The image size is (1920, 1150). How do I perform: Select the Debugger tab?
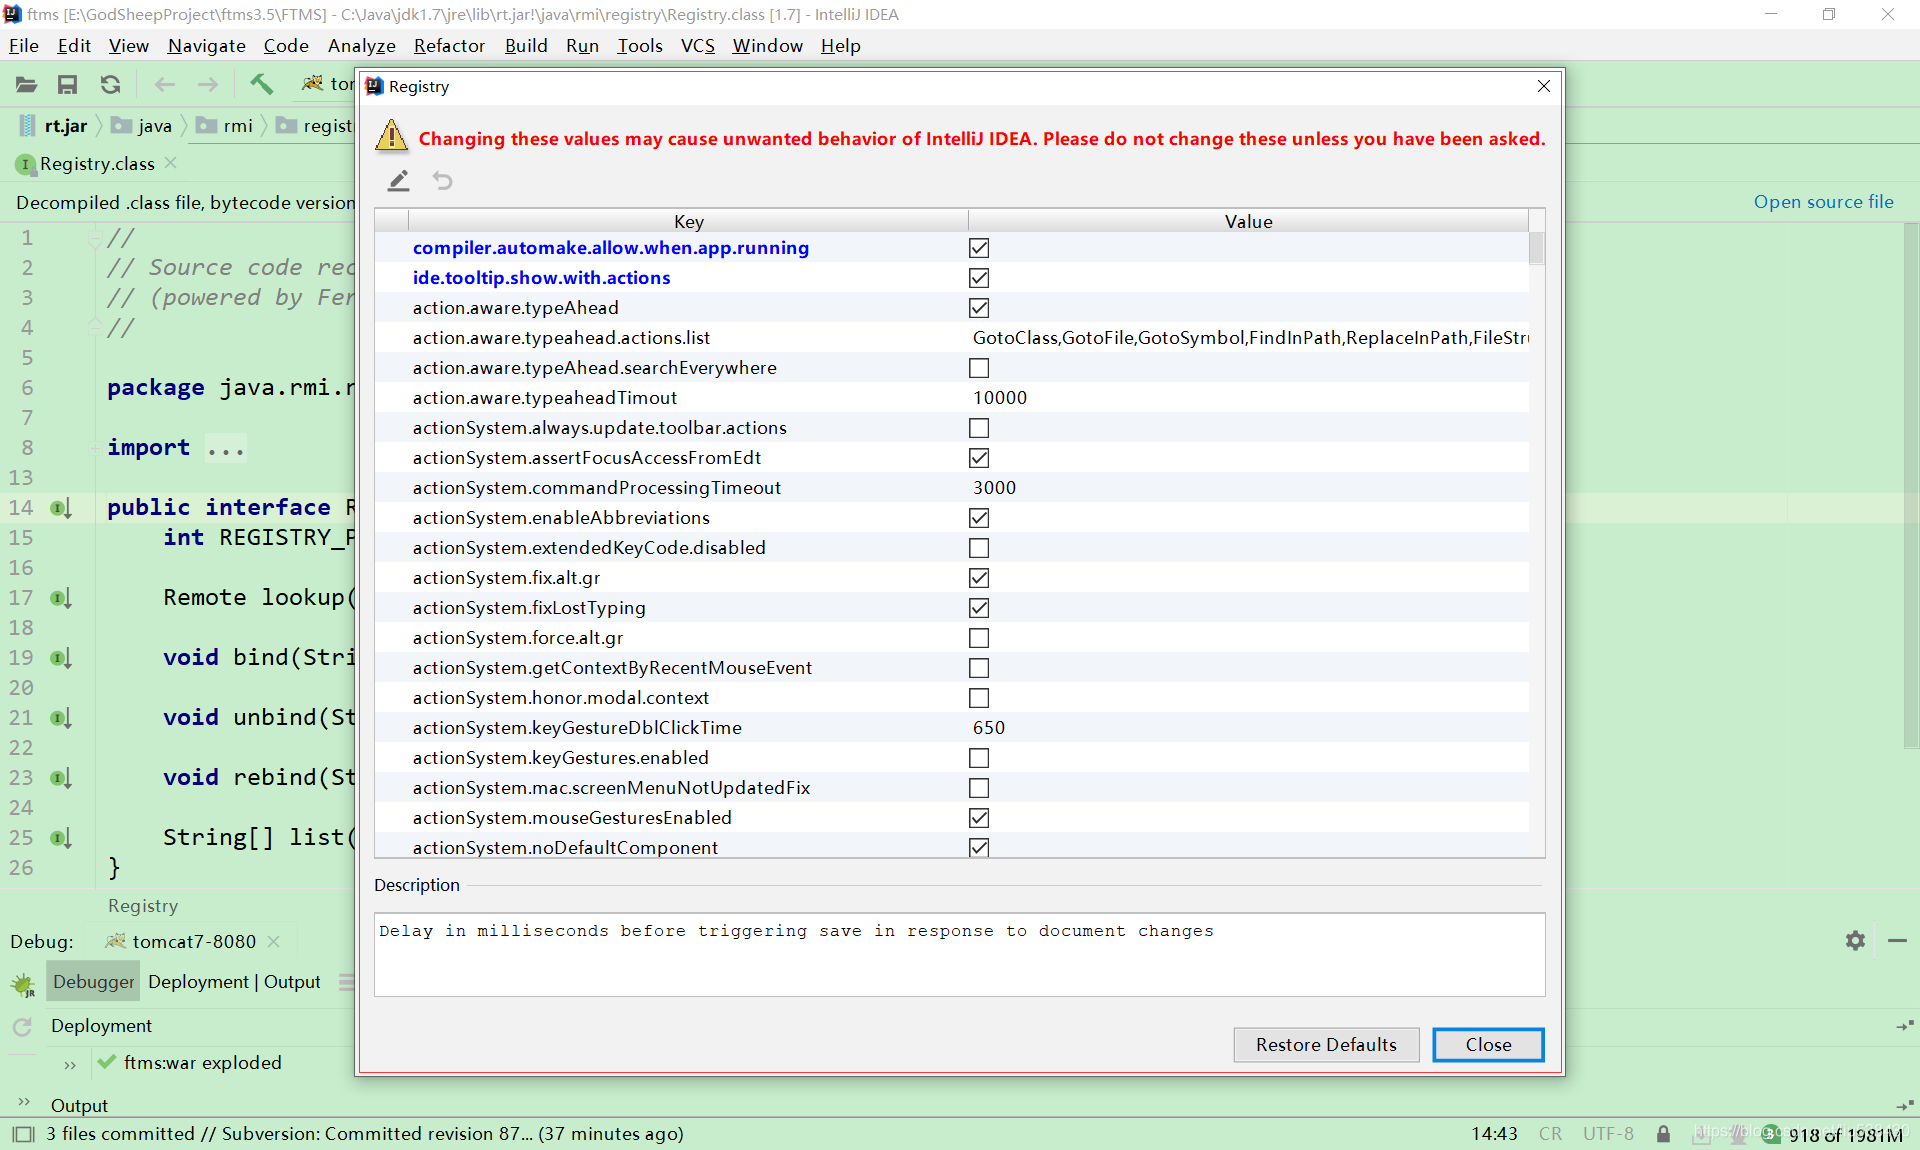[93, 982]
